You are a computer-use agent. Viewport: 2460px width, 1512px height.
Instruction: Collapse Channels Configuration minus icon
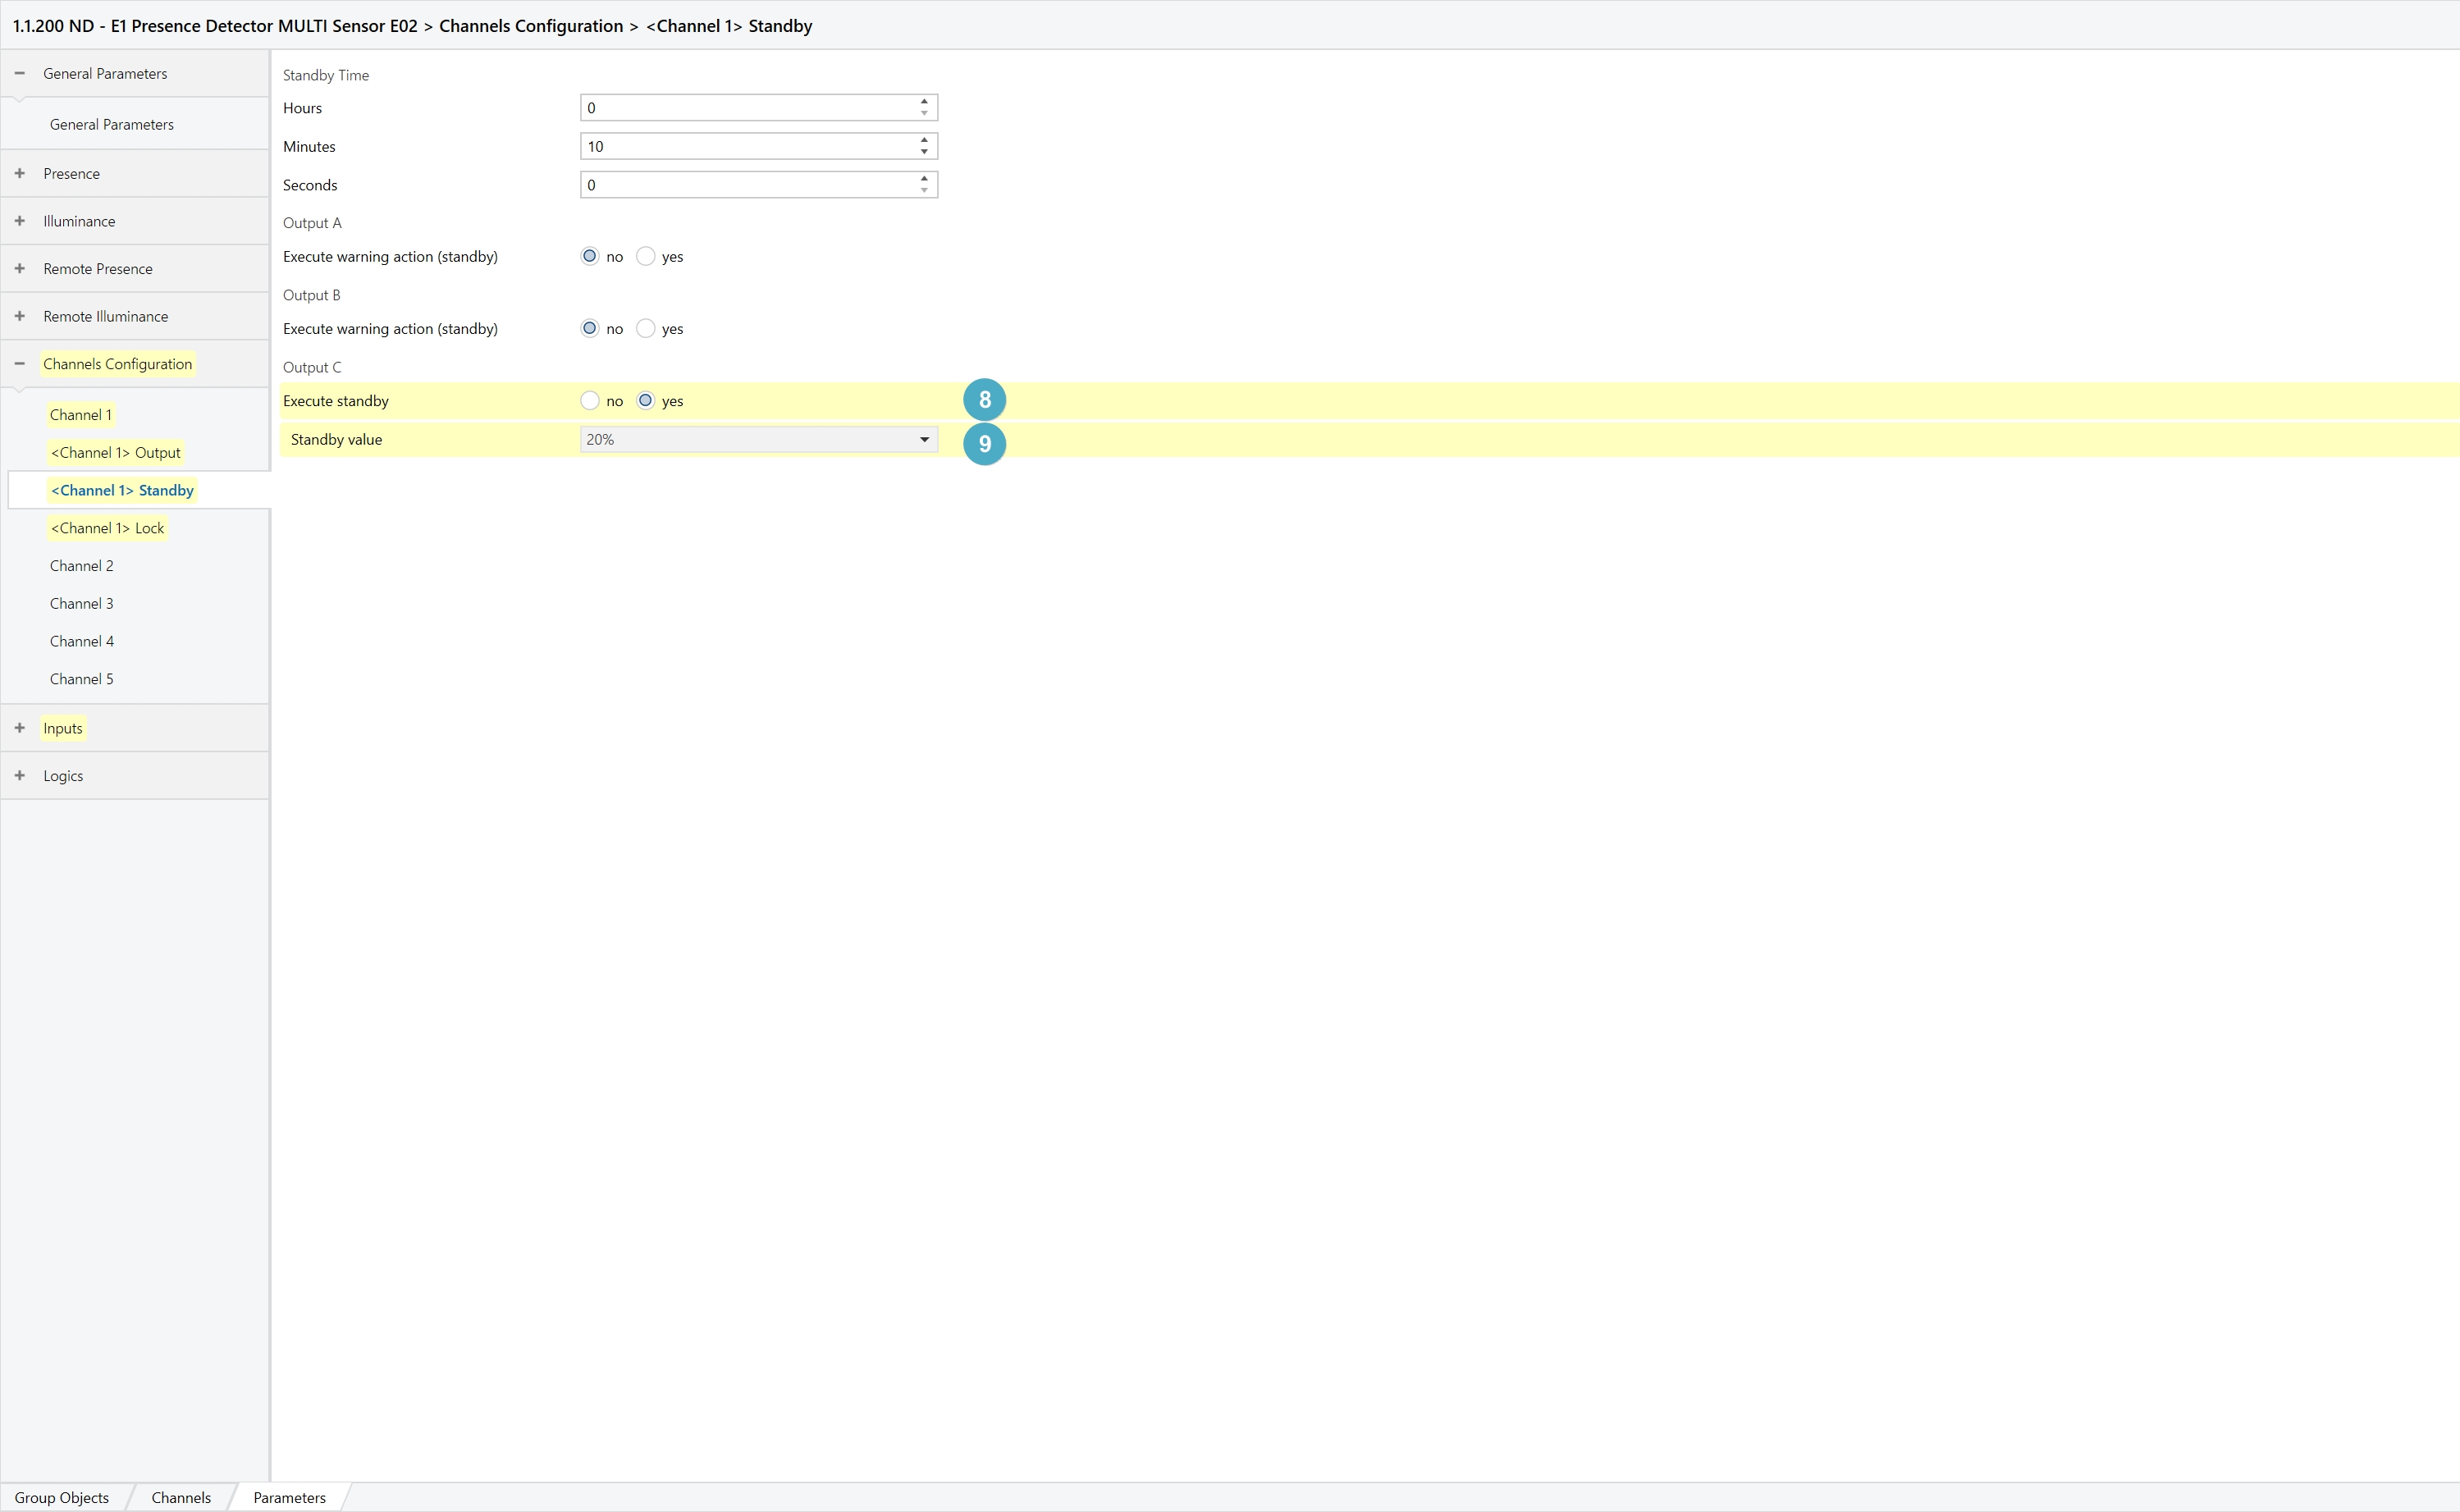[20, 364]
